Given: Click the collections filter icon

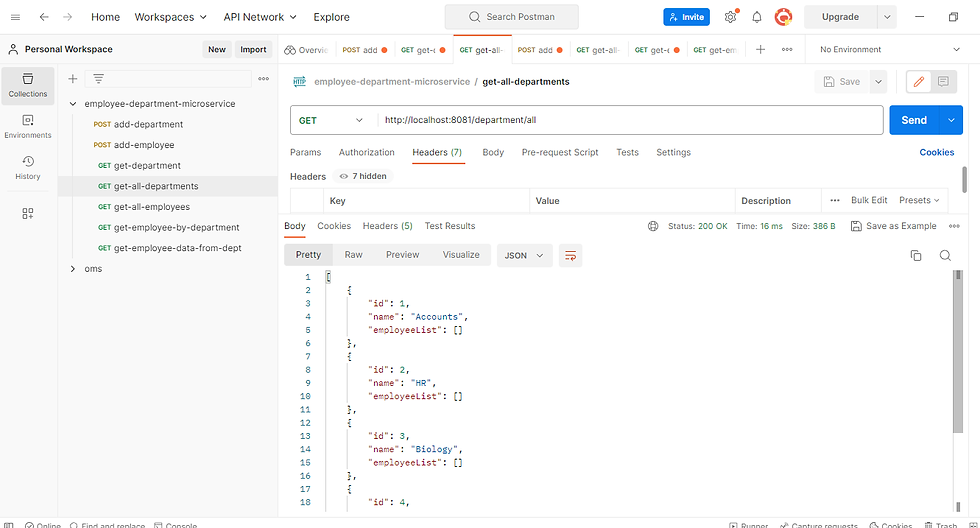Looking at the screenshot, I should tap(98, 79).
